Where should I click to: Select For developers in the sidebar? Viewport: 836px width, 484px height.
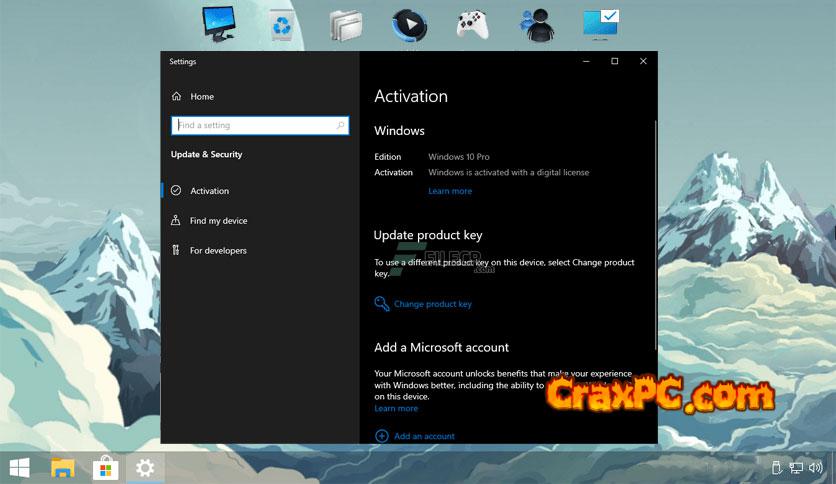218,251
